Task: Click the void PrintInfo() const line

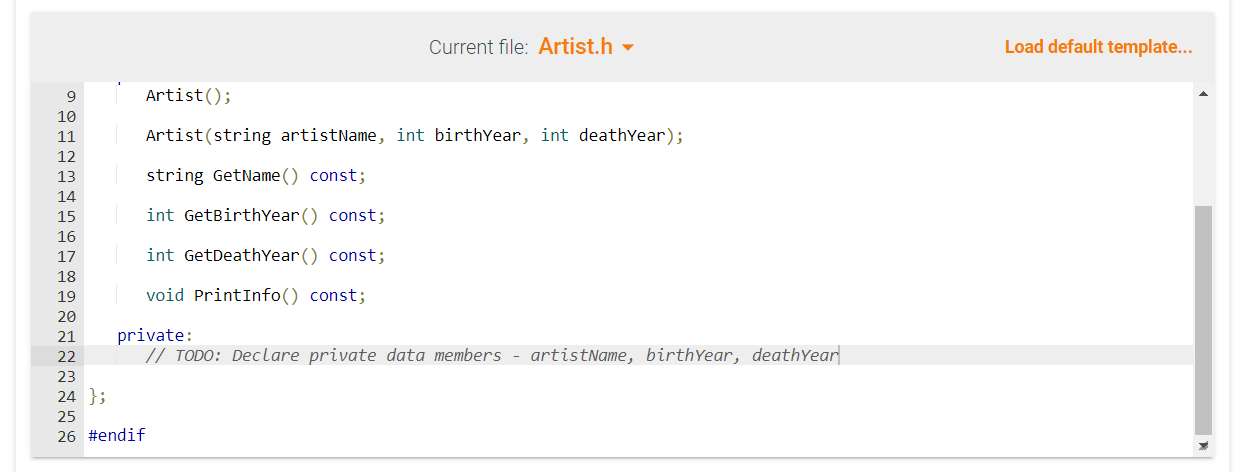Action: point(256,296)
